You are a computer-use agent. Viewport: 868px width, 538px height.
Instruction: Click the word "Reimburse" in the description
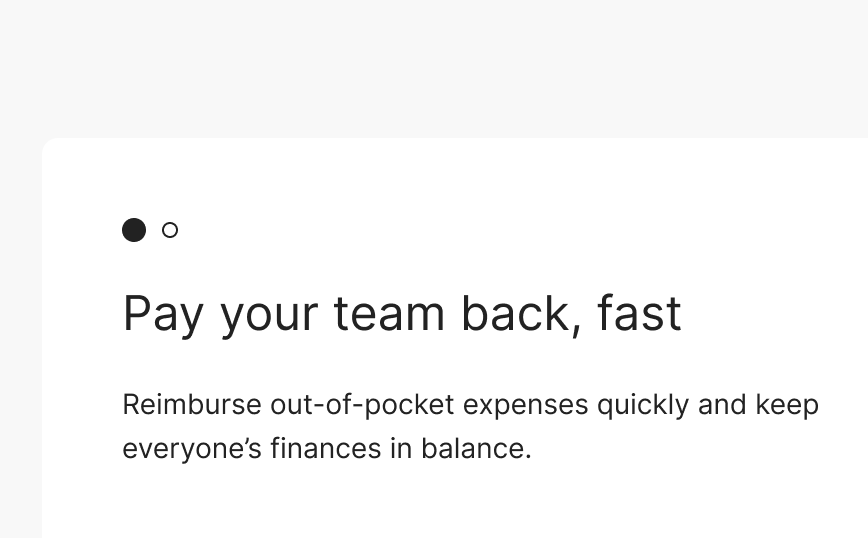point(191,405)
